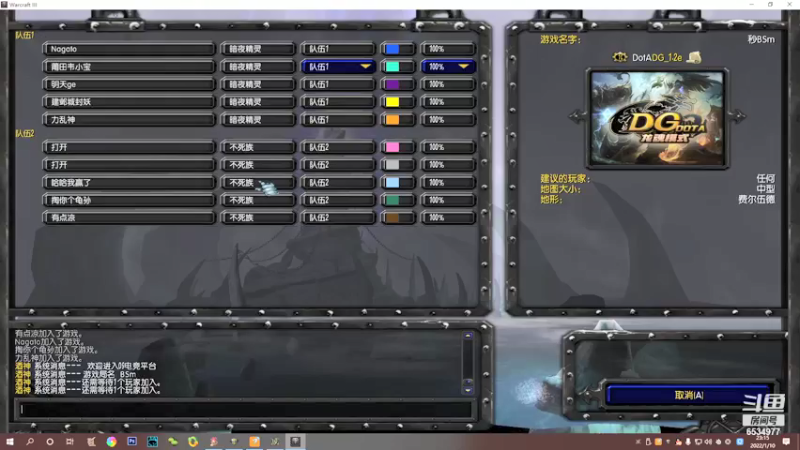Click the microphone icon in system tray
Screen dimensions: 800x450
tap(688, 442)
